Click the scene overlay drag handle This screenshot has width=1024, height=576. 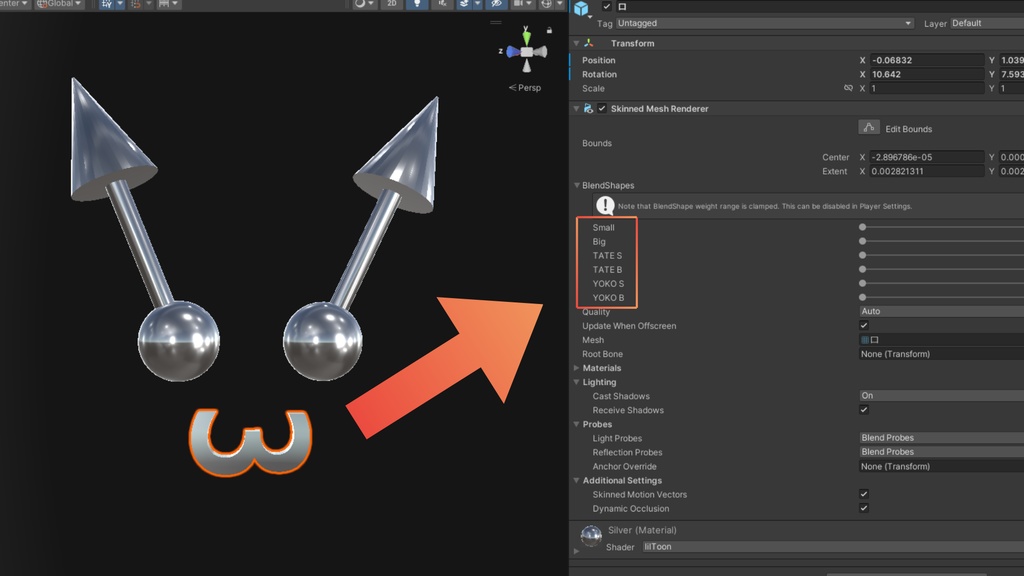pos(496,22)
